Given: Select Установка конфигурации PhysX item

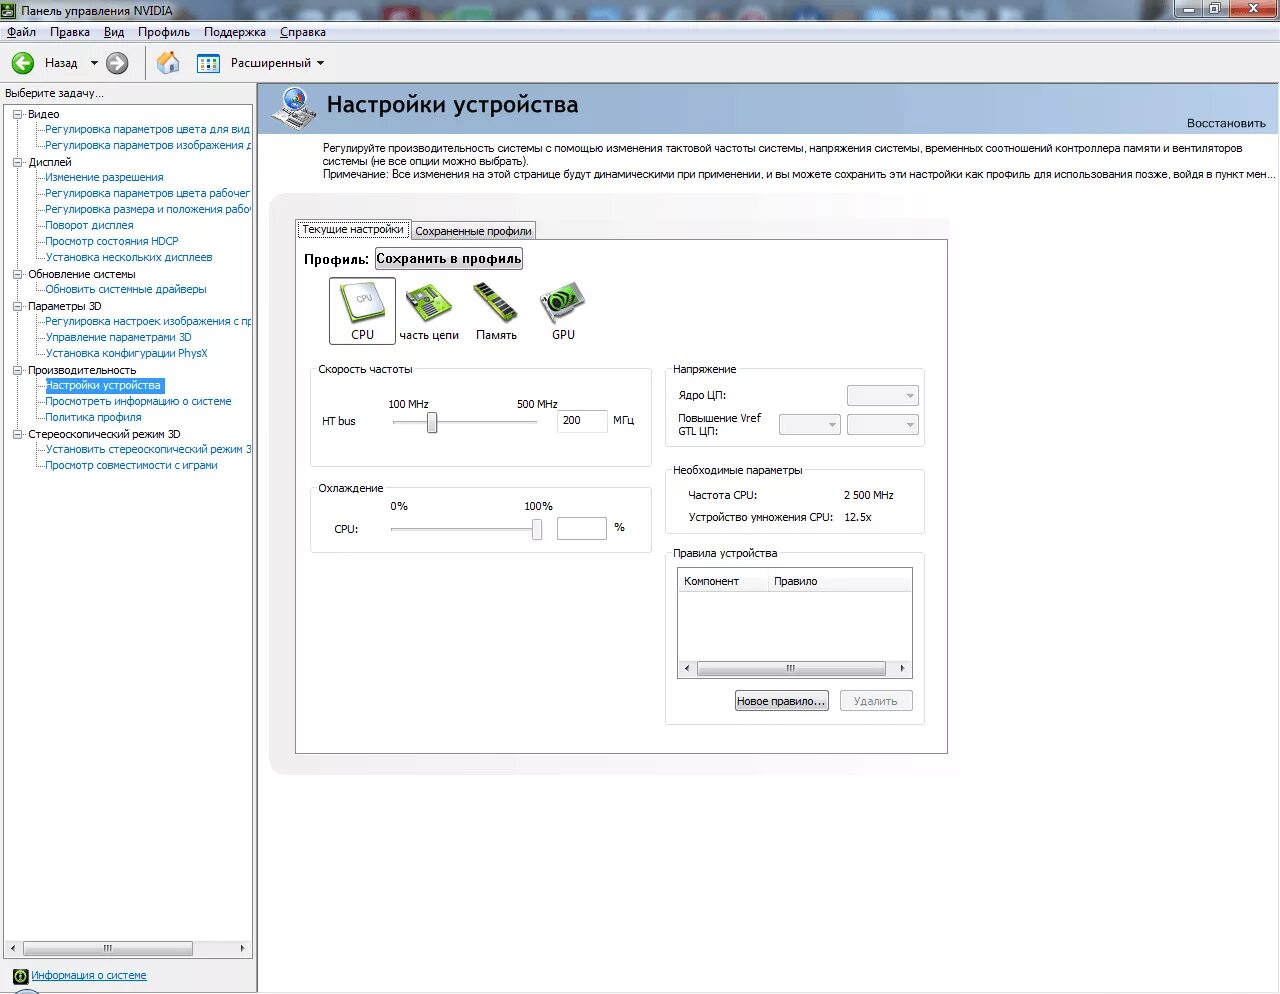Looking at the screenshot, I should [127, 353].
